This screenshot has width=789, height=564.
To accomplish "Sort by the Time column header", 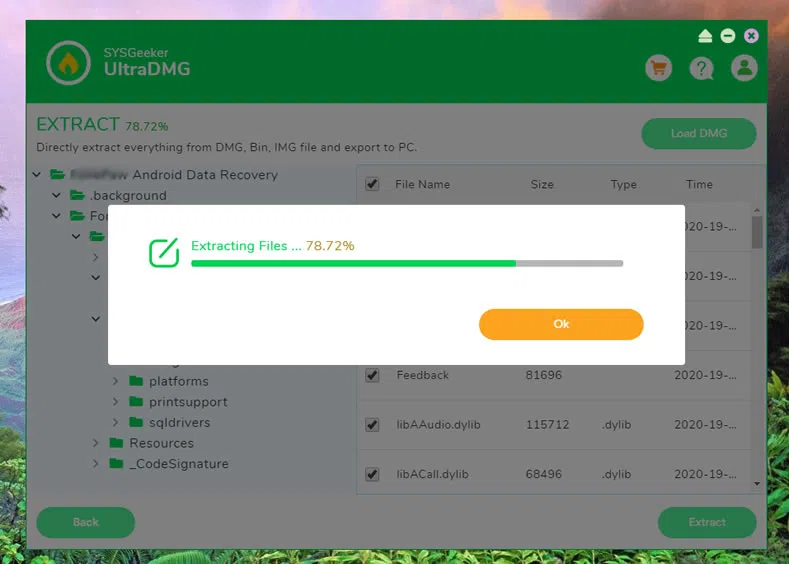I will pyautogui.click(x=699, y=184).
